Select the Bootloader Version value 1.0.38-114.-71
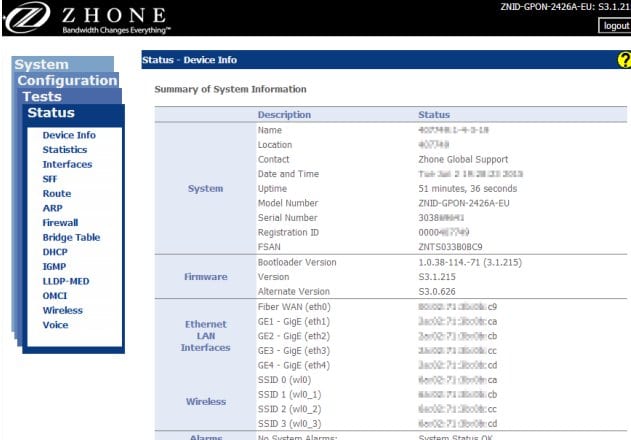 (470, 262)
